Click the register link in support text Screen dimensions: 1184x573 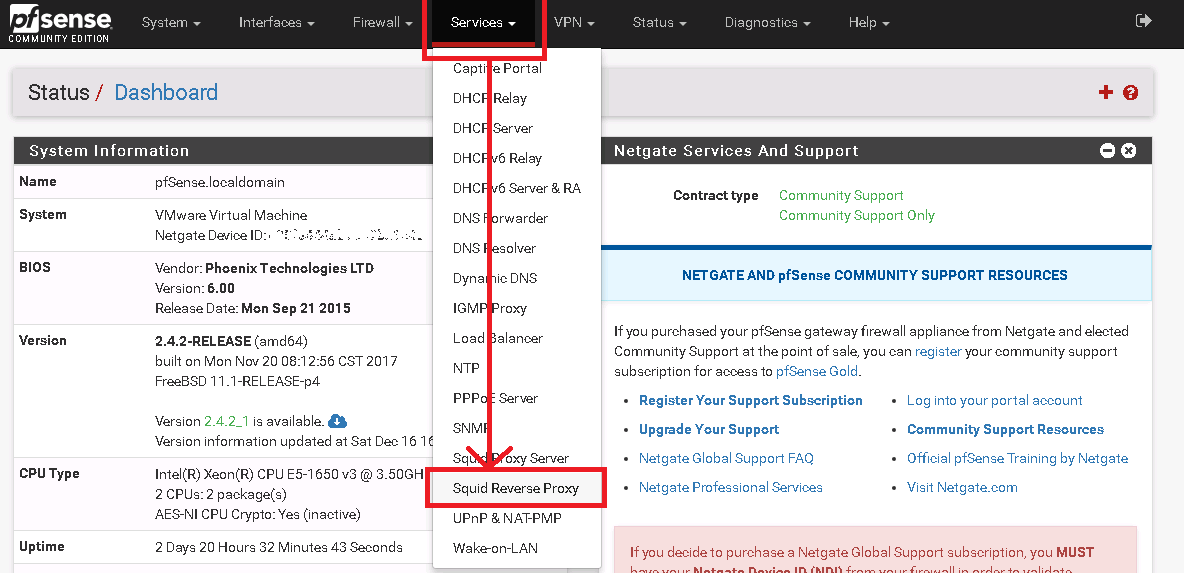[x=938, y=352]
